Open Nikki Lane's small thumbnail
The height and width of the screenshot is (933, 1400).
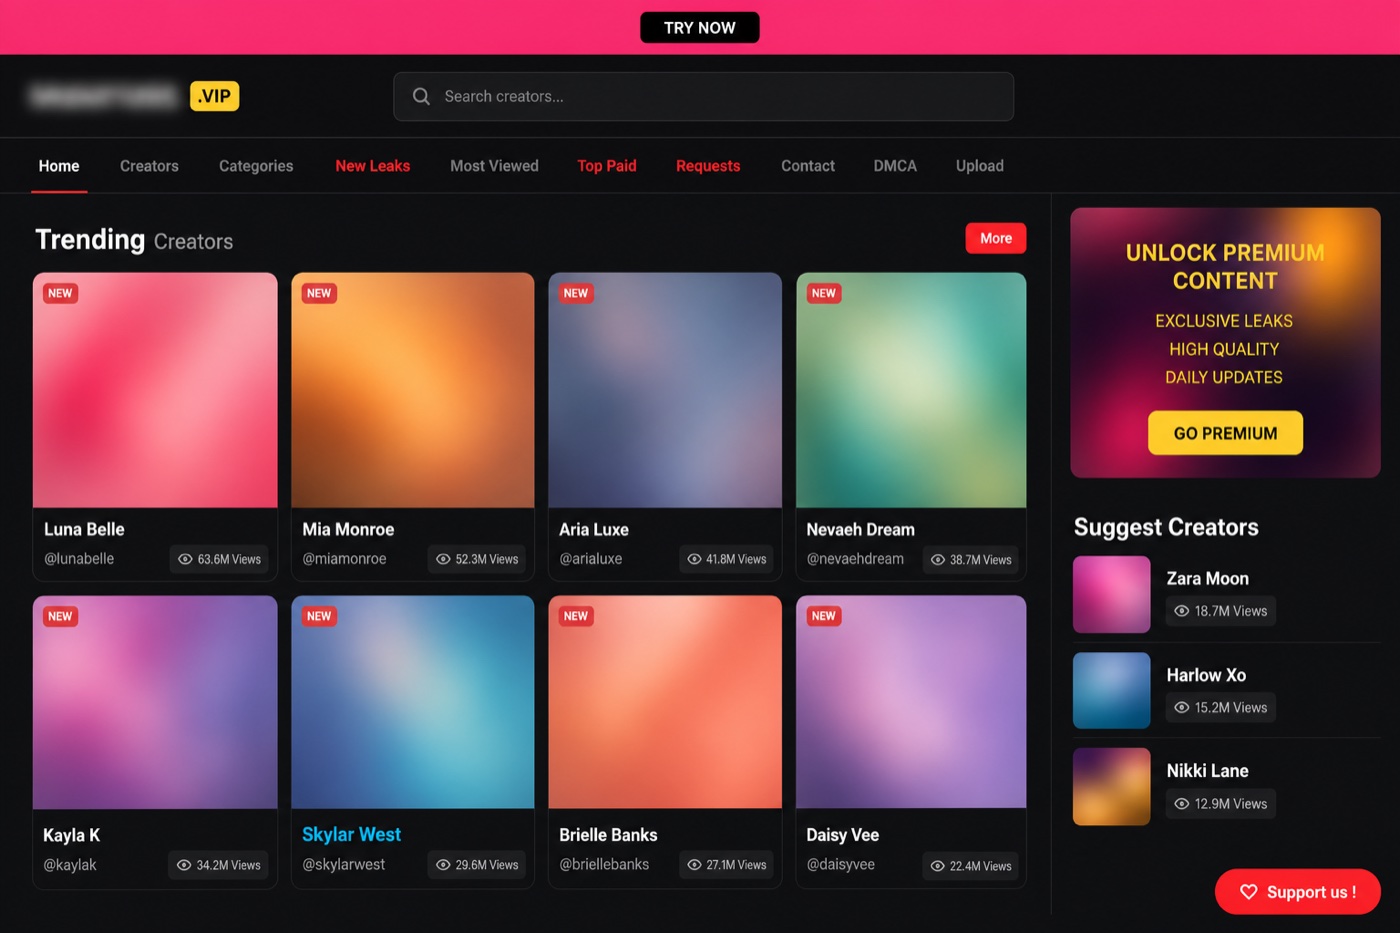coord(1112,787)
